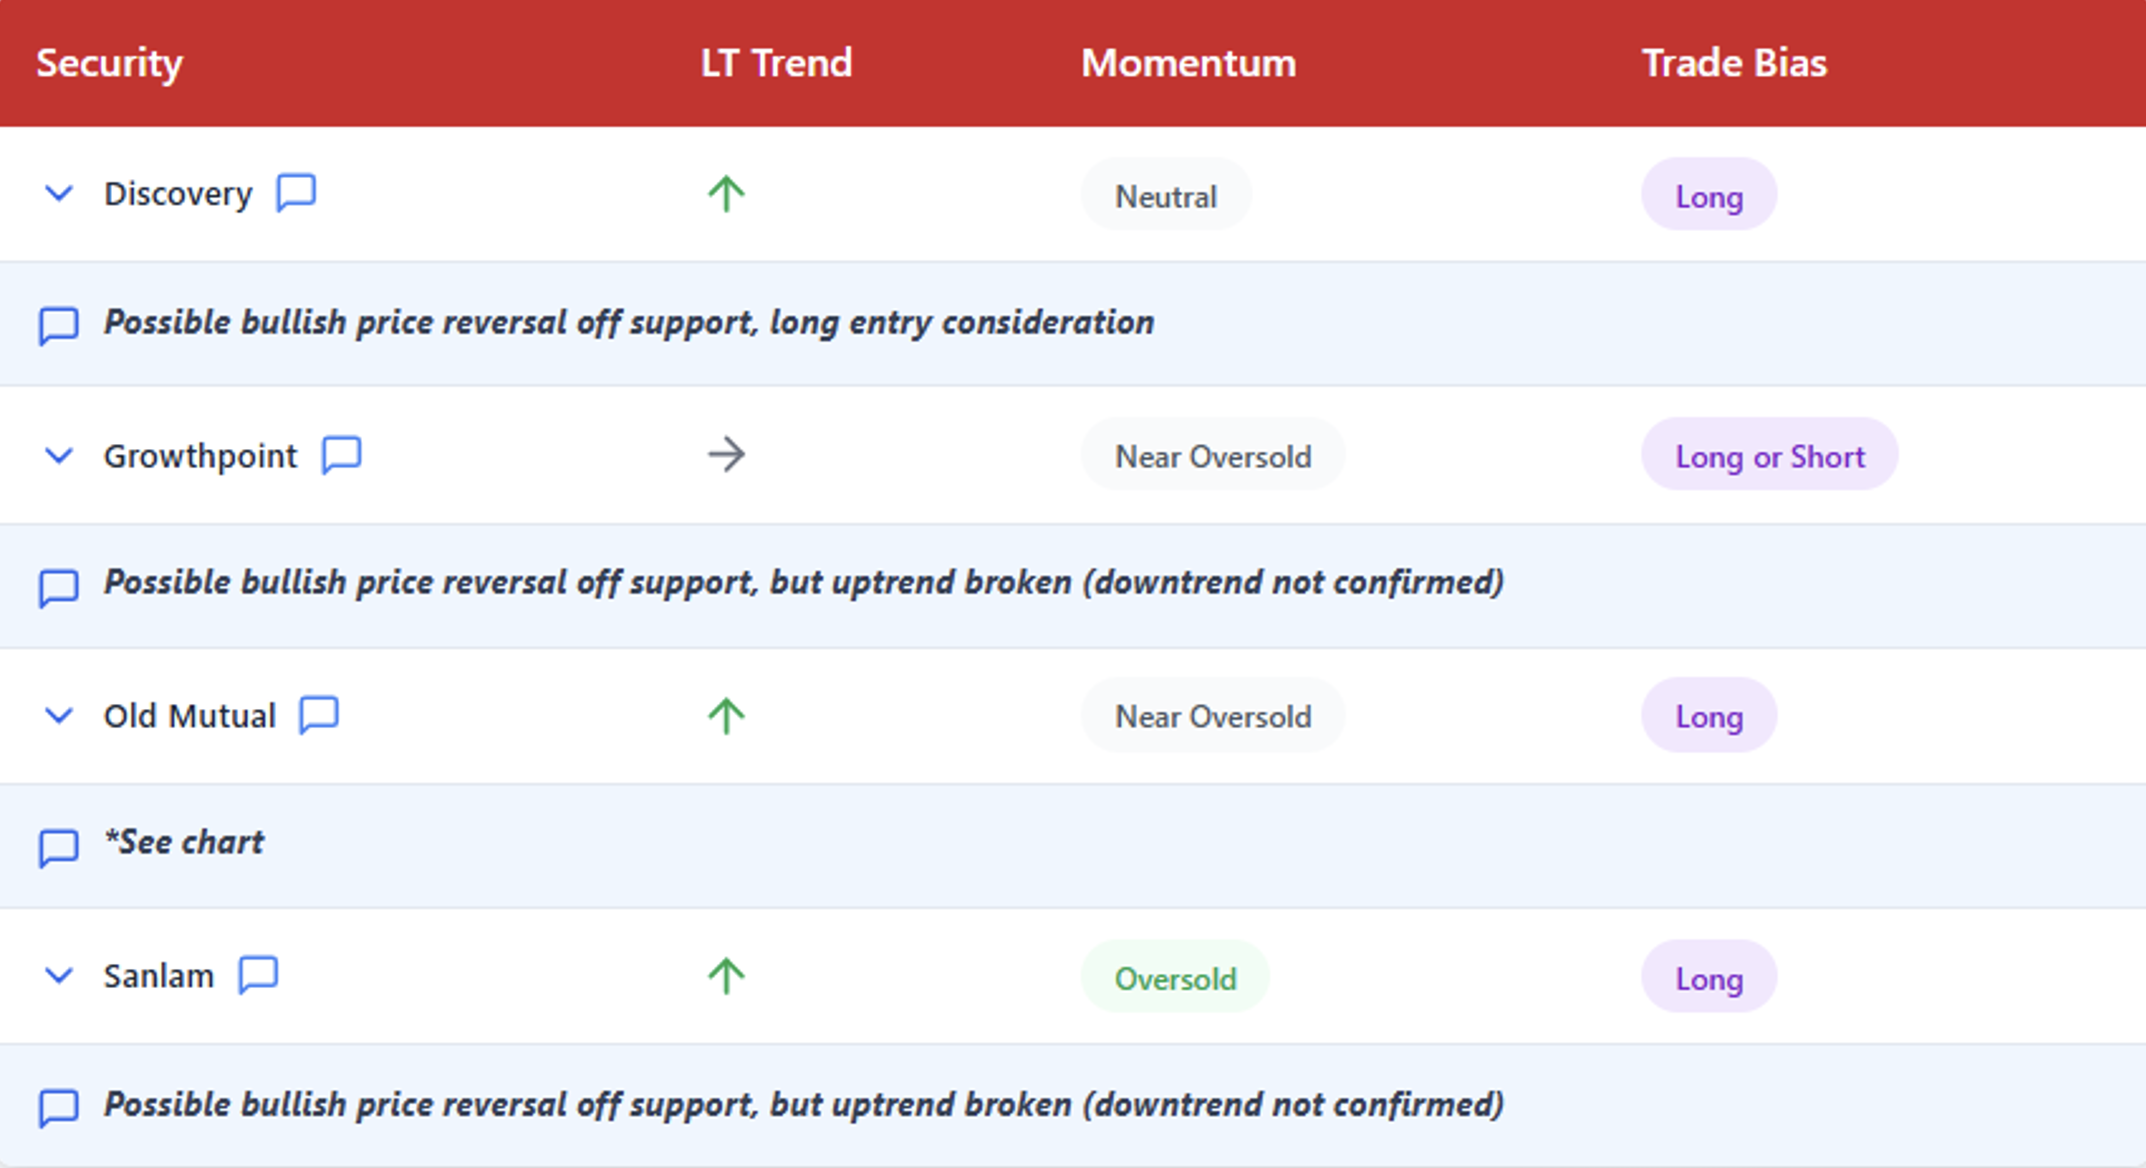Screen dimensions: 2146x1168
Task: Click the note icon beside '*See chart'
Action: pos(58,847)
